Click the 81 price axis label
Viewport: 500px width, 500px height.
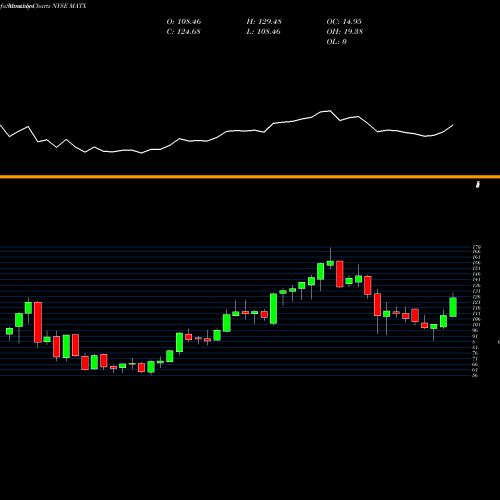click(475, 348)
